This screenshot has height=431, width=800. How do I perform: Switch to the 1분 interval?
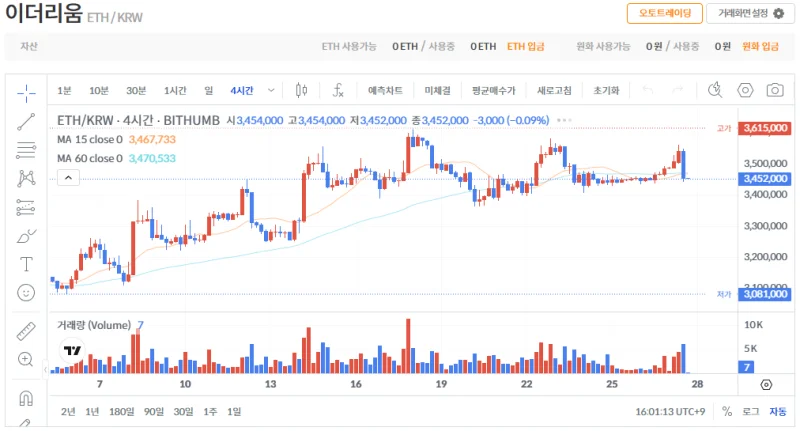pyautogui.click(x=64, y=91)
